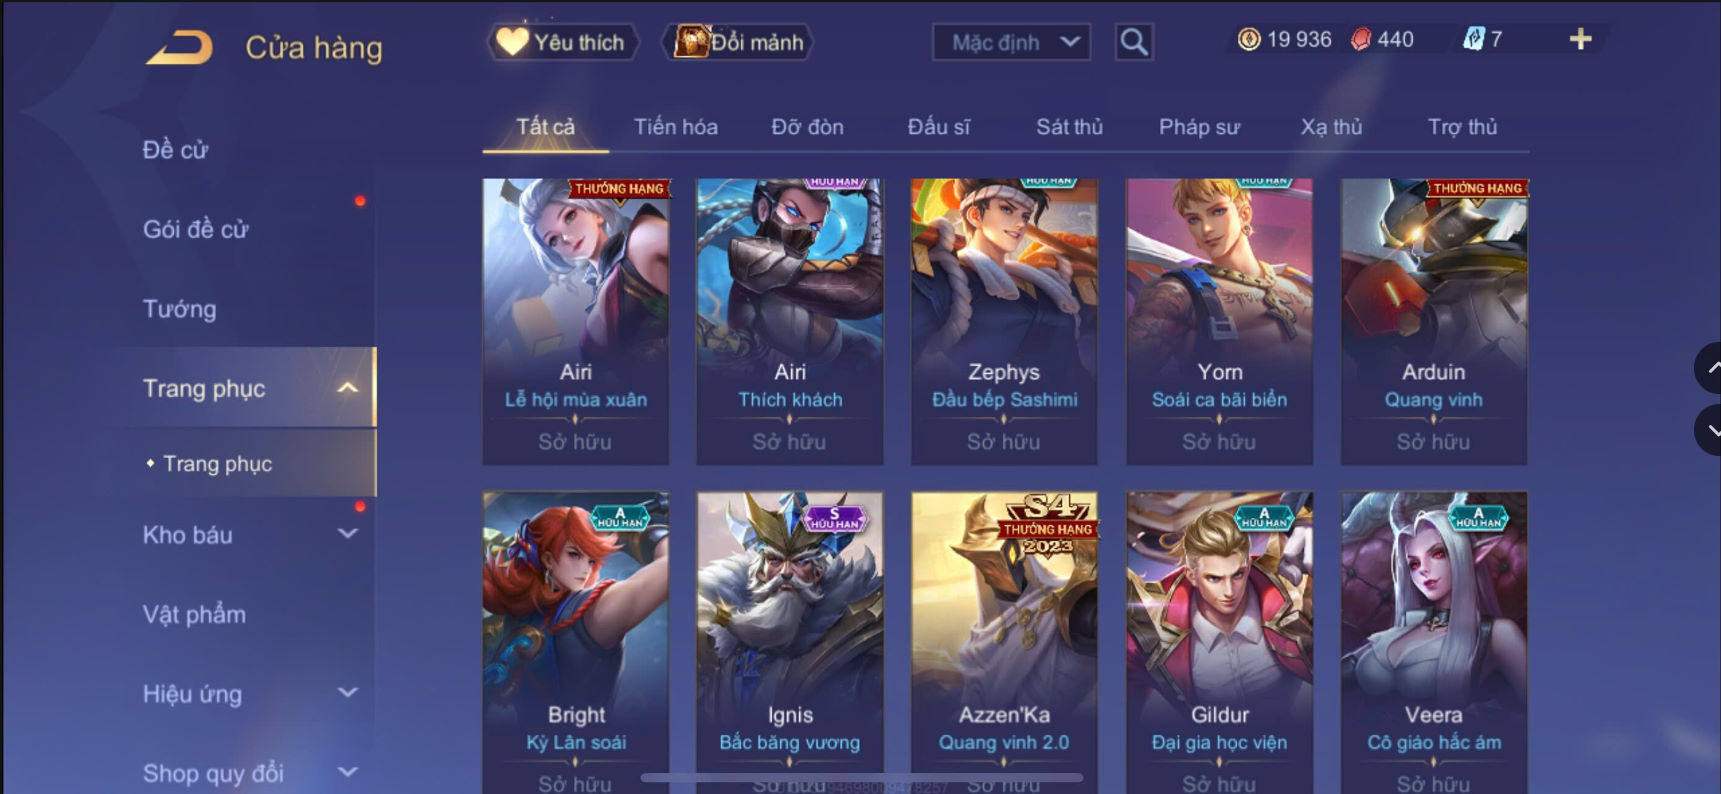
Task: Click the upward arrow side panel icon
Action: (1709, 368)
